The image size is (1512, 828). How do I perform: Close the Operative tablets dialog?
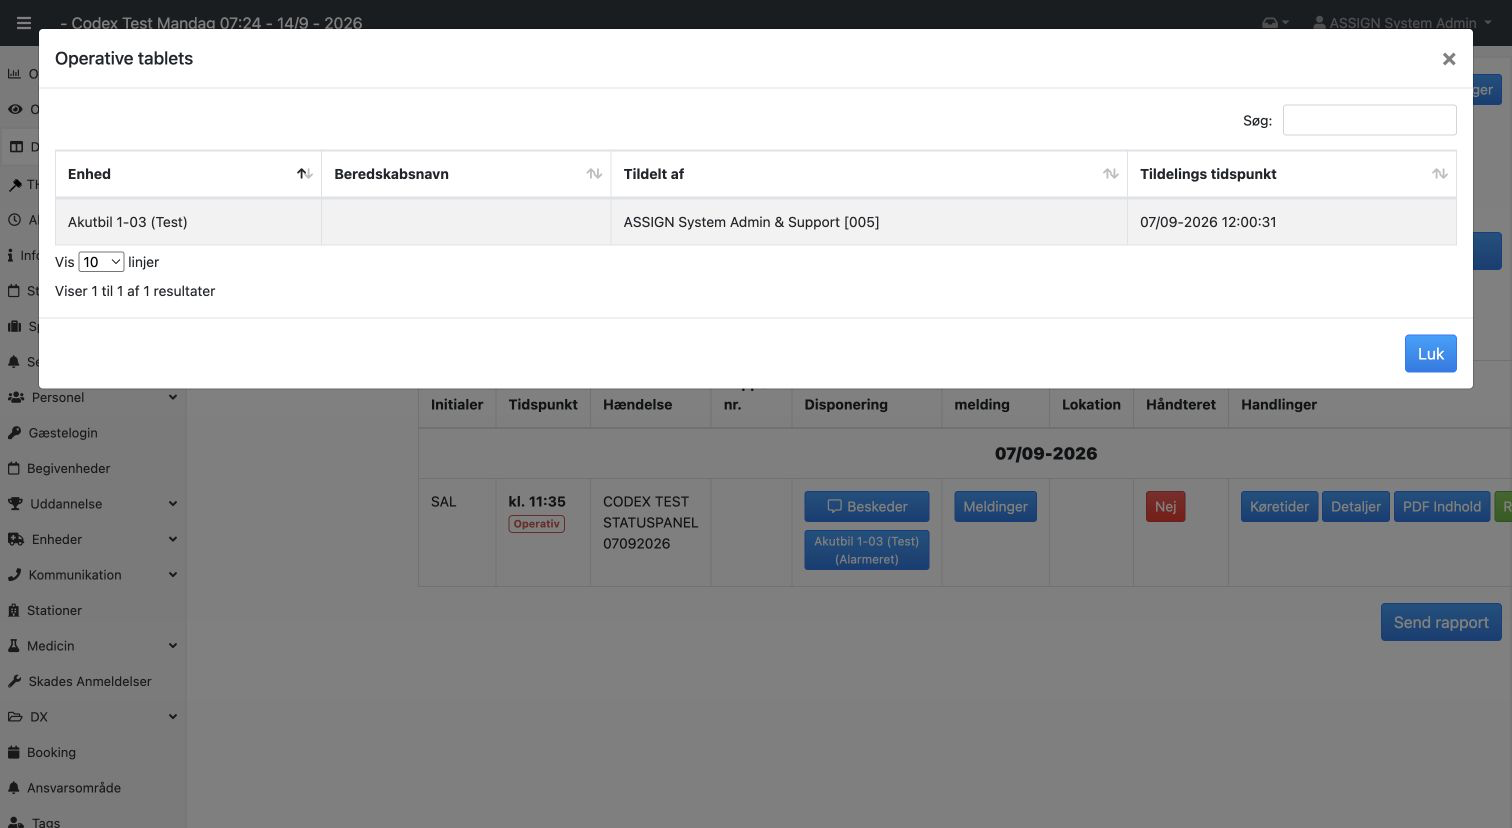[1448, 59]
